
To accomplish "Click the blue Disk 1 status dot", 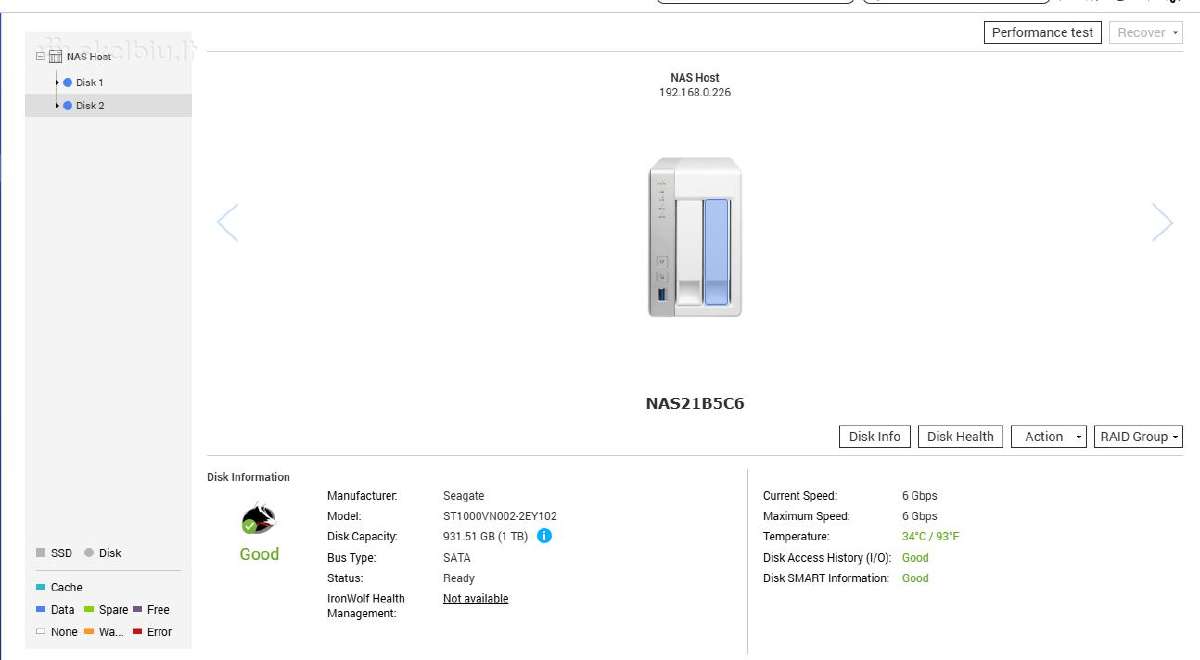I will coord(67,82).
